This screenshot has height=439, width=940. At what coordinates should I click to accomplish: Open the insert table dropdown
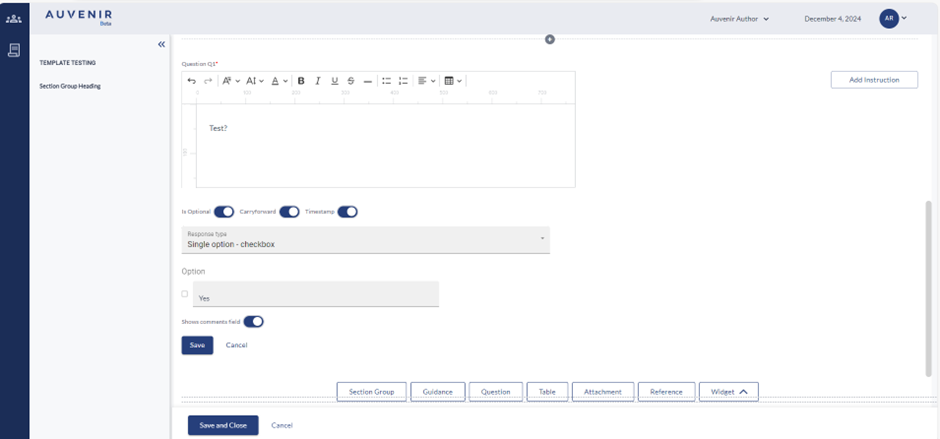tap(453, 81)
